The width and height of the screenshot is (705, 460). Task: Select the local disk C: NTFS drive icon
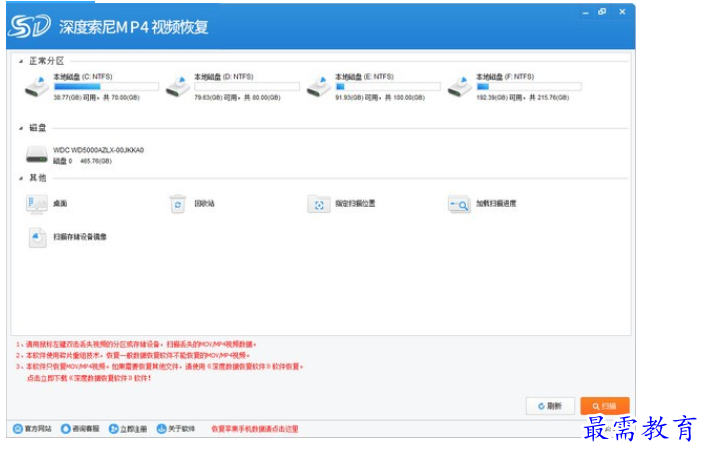37,86
